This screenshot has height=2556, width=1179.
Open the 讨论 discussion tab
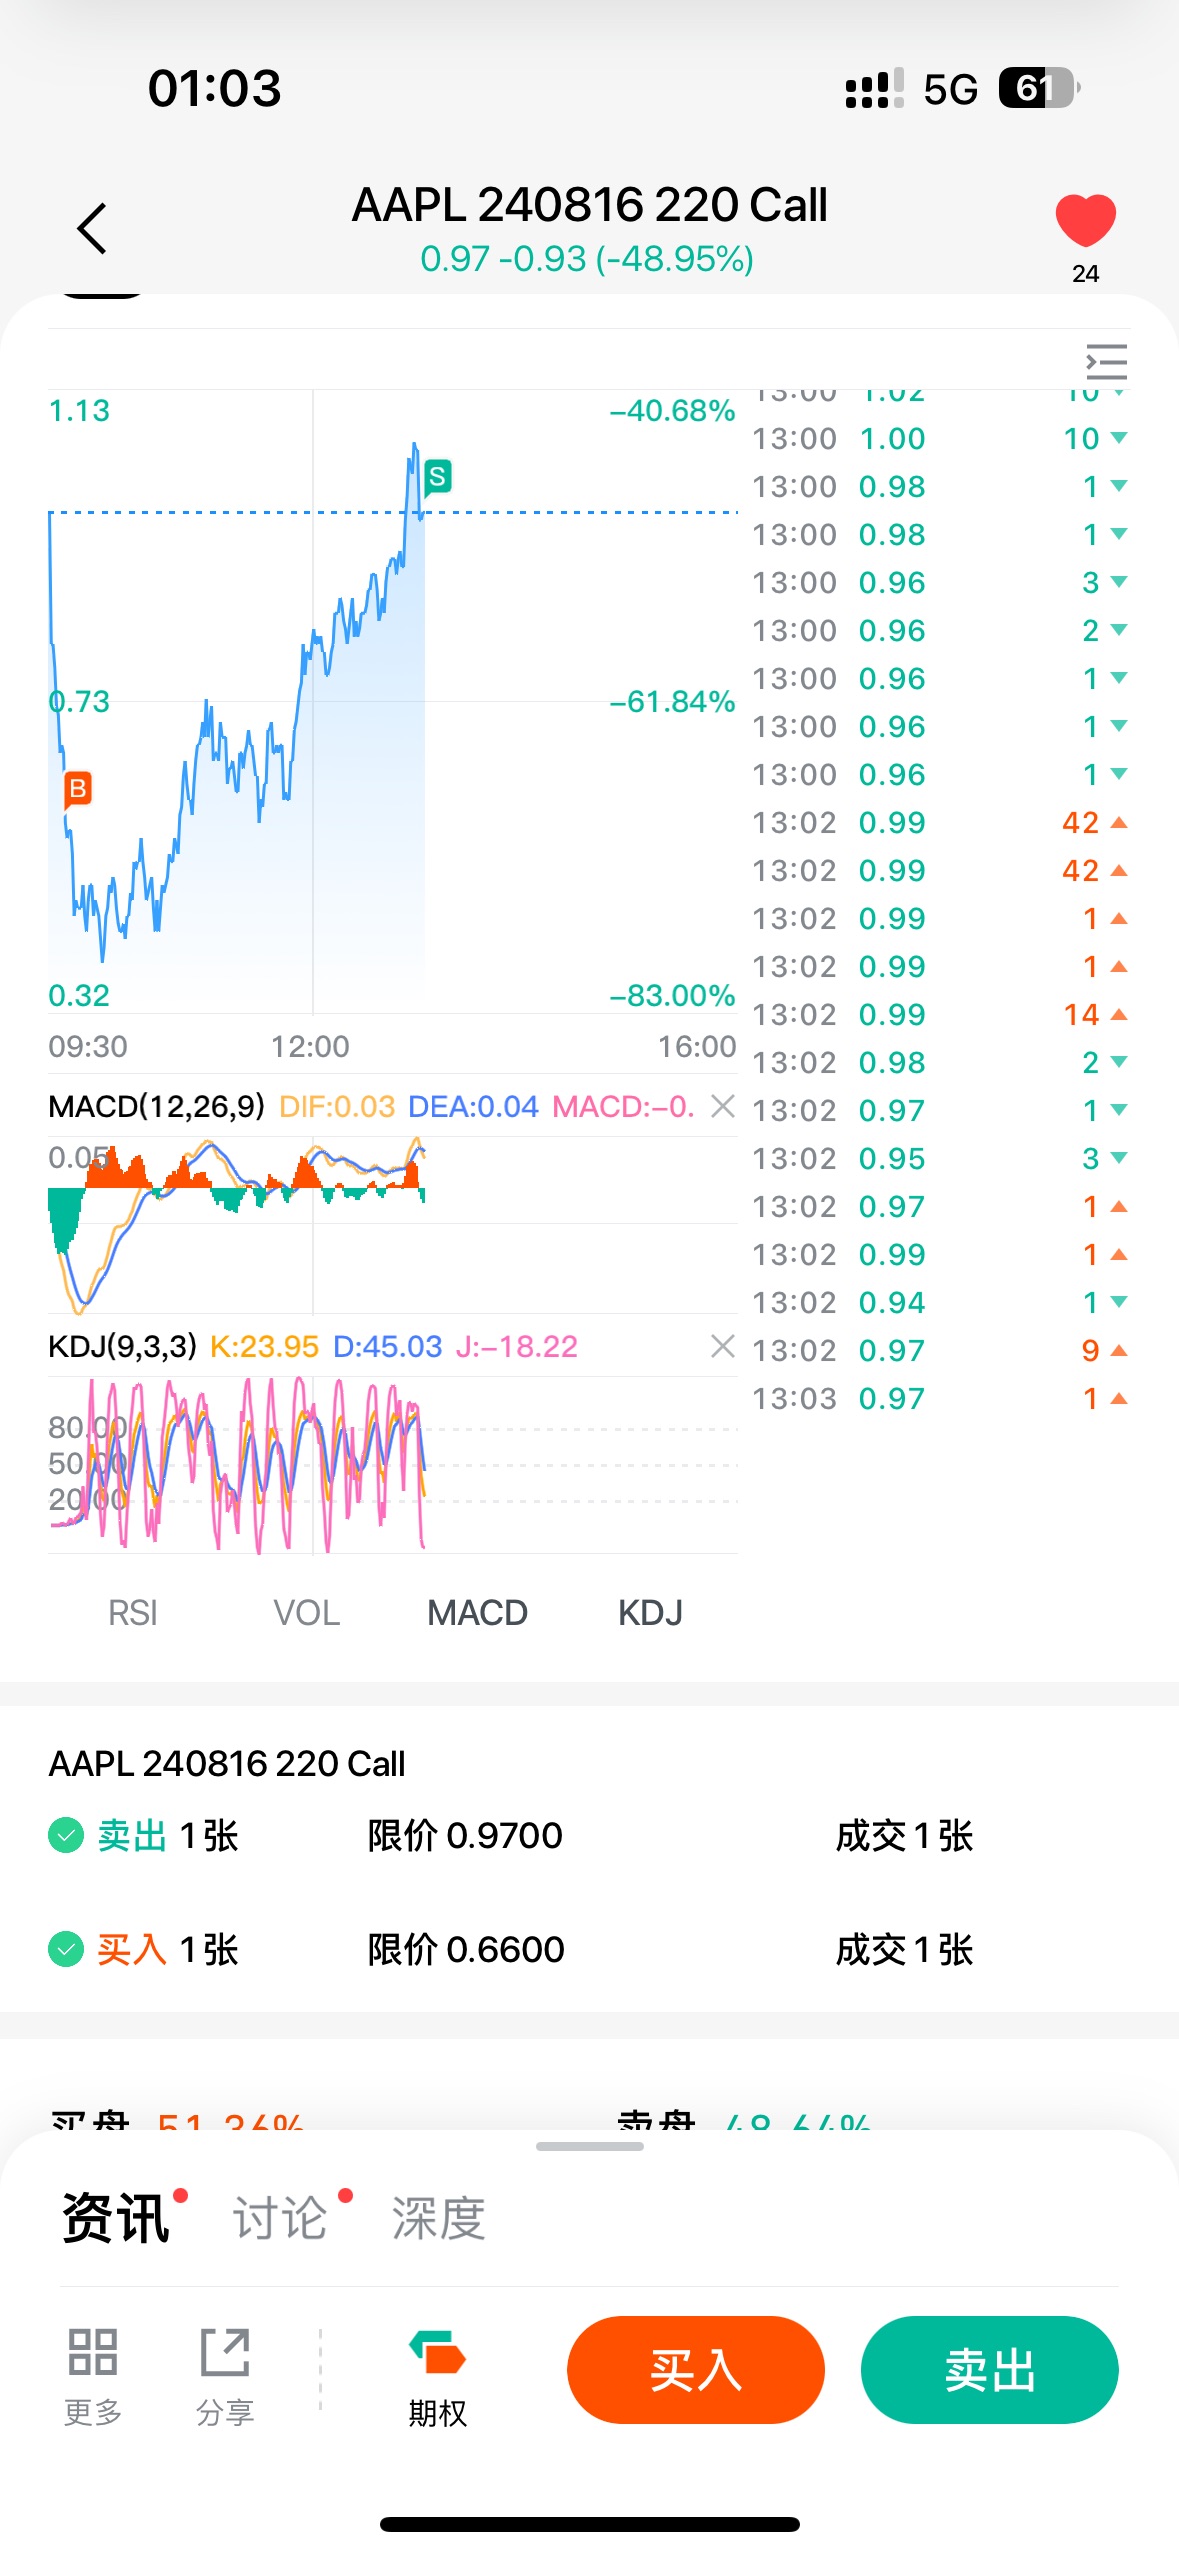point(280,2218)
